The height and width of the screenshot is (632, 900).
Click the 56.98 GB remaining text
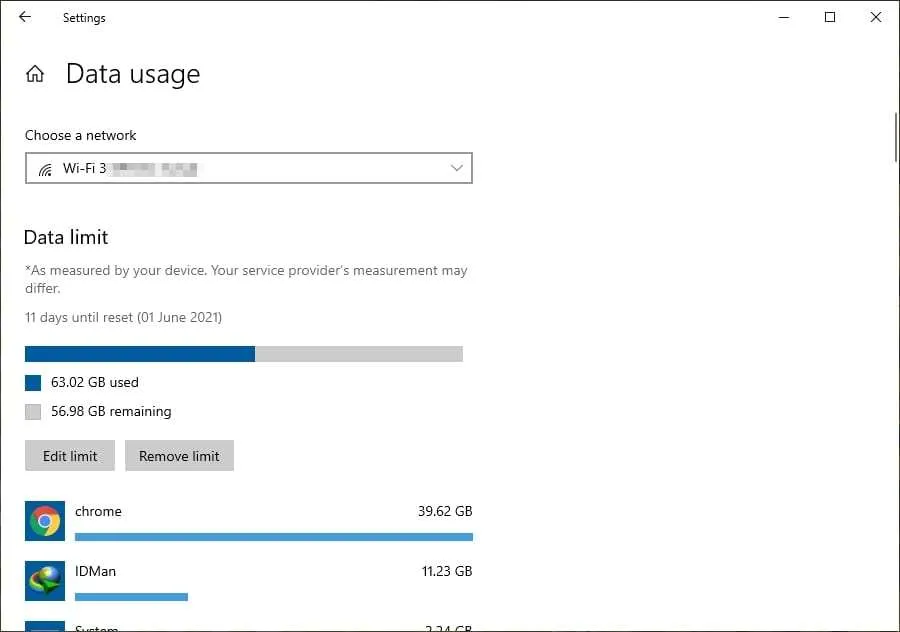pos(111,412)
